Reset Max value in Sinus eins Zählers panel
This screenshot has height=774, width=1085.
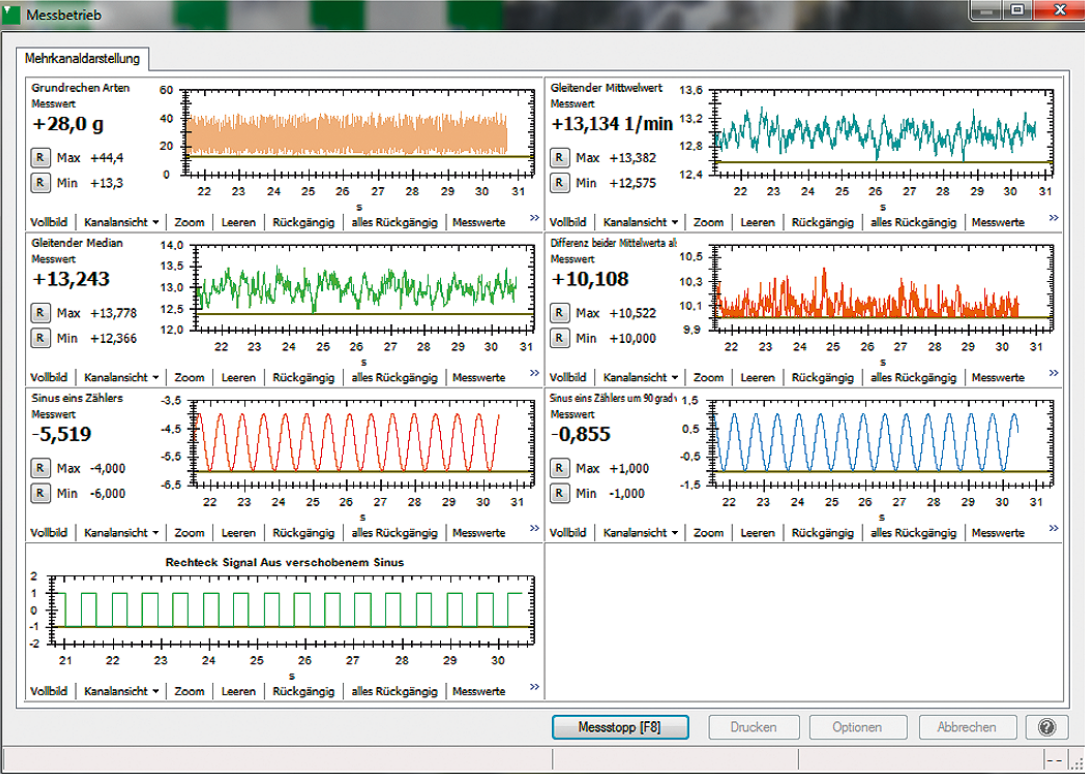coord(40,468)
